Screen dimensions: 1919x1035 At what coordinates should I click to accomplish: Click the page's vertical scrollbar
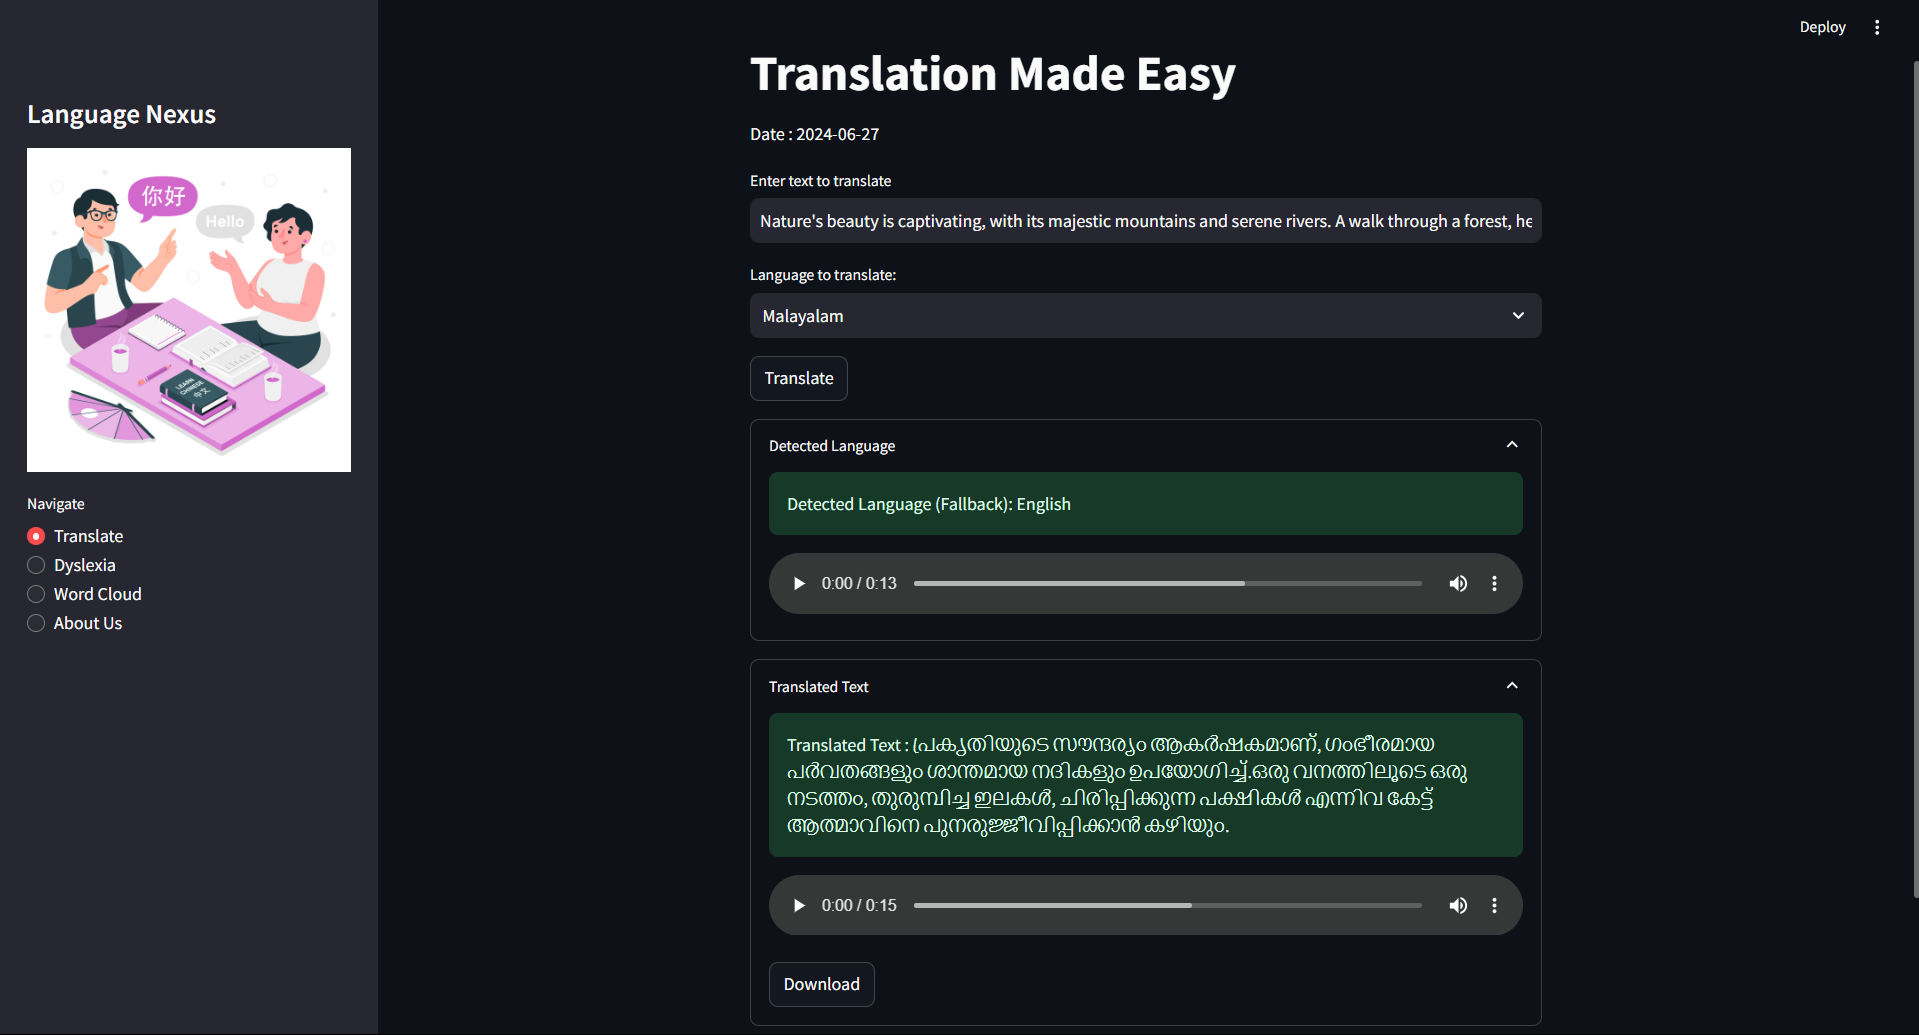tap(1915, 480)
